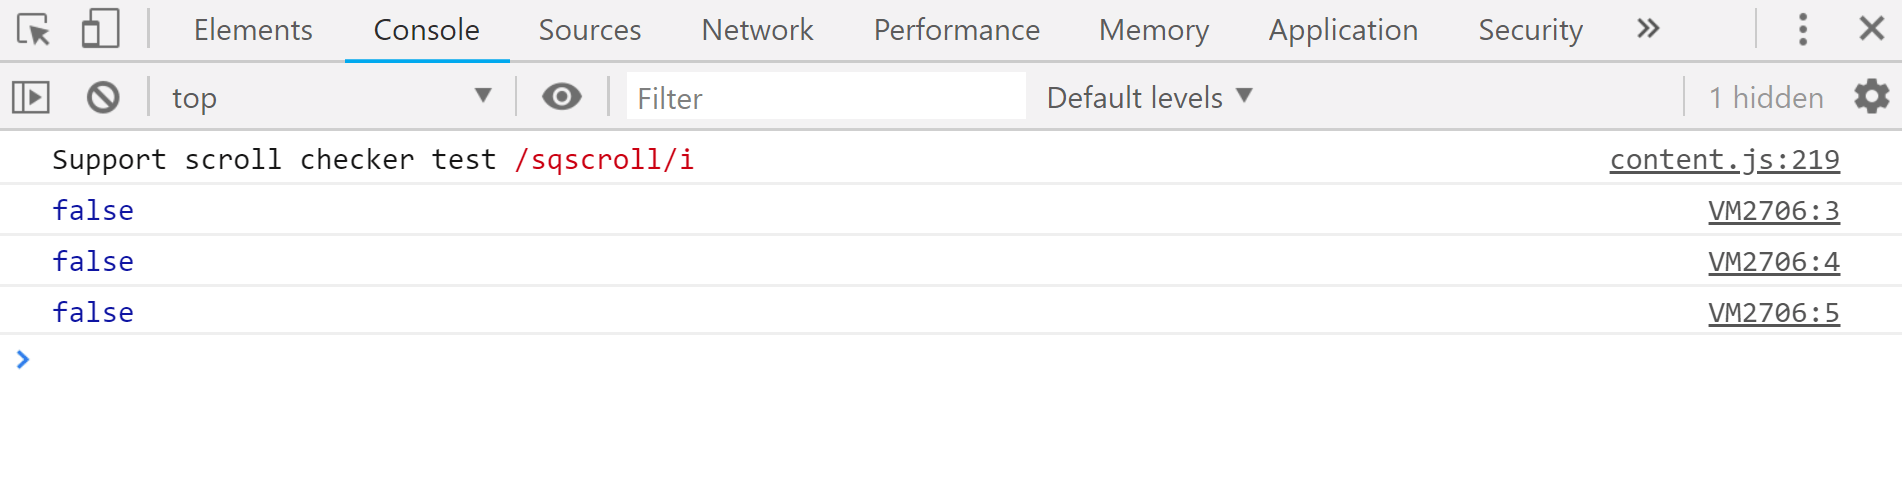Focus the console Filter input field
This screenshot has height=480, width=1902.
tap(826, 97)
